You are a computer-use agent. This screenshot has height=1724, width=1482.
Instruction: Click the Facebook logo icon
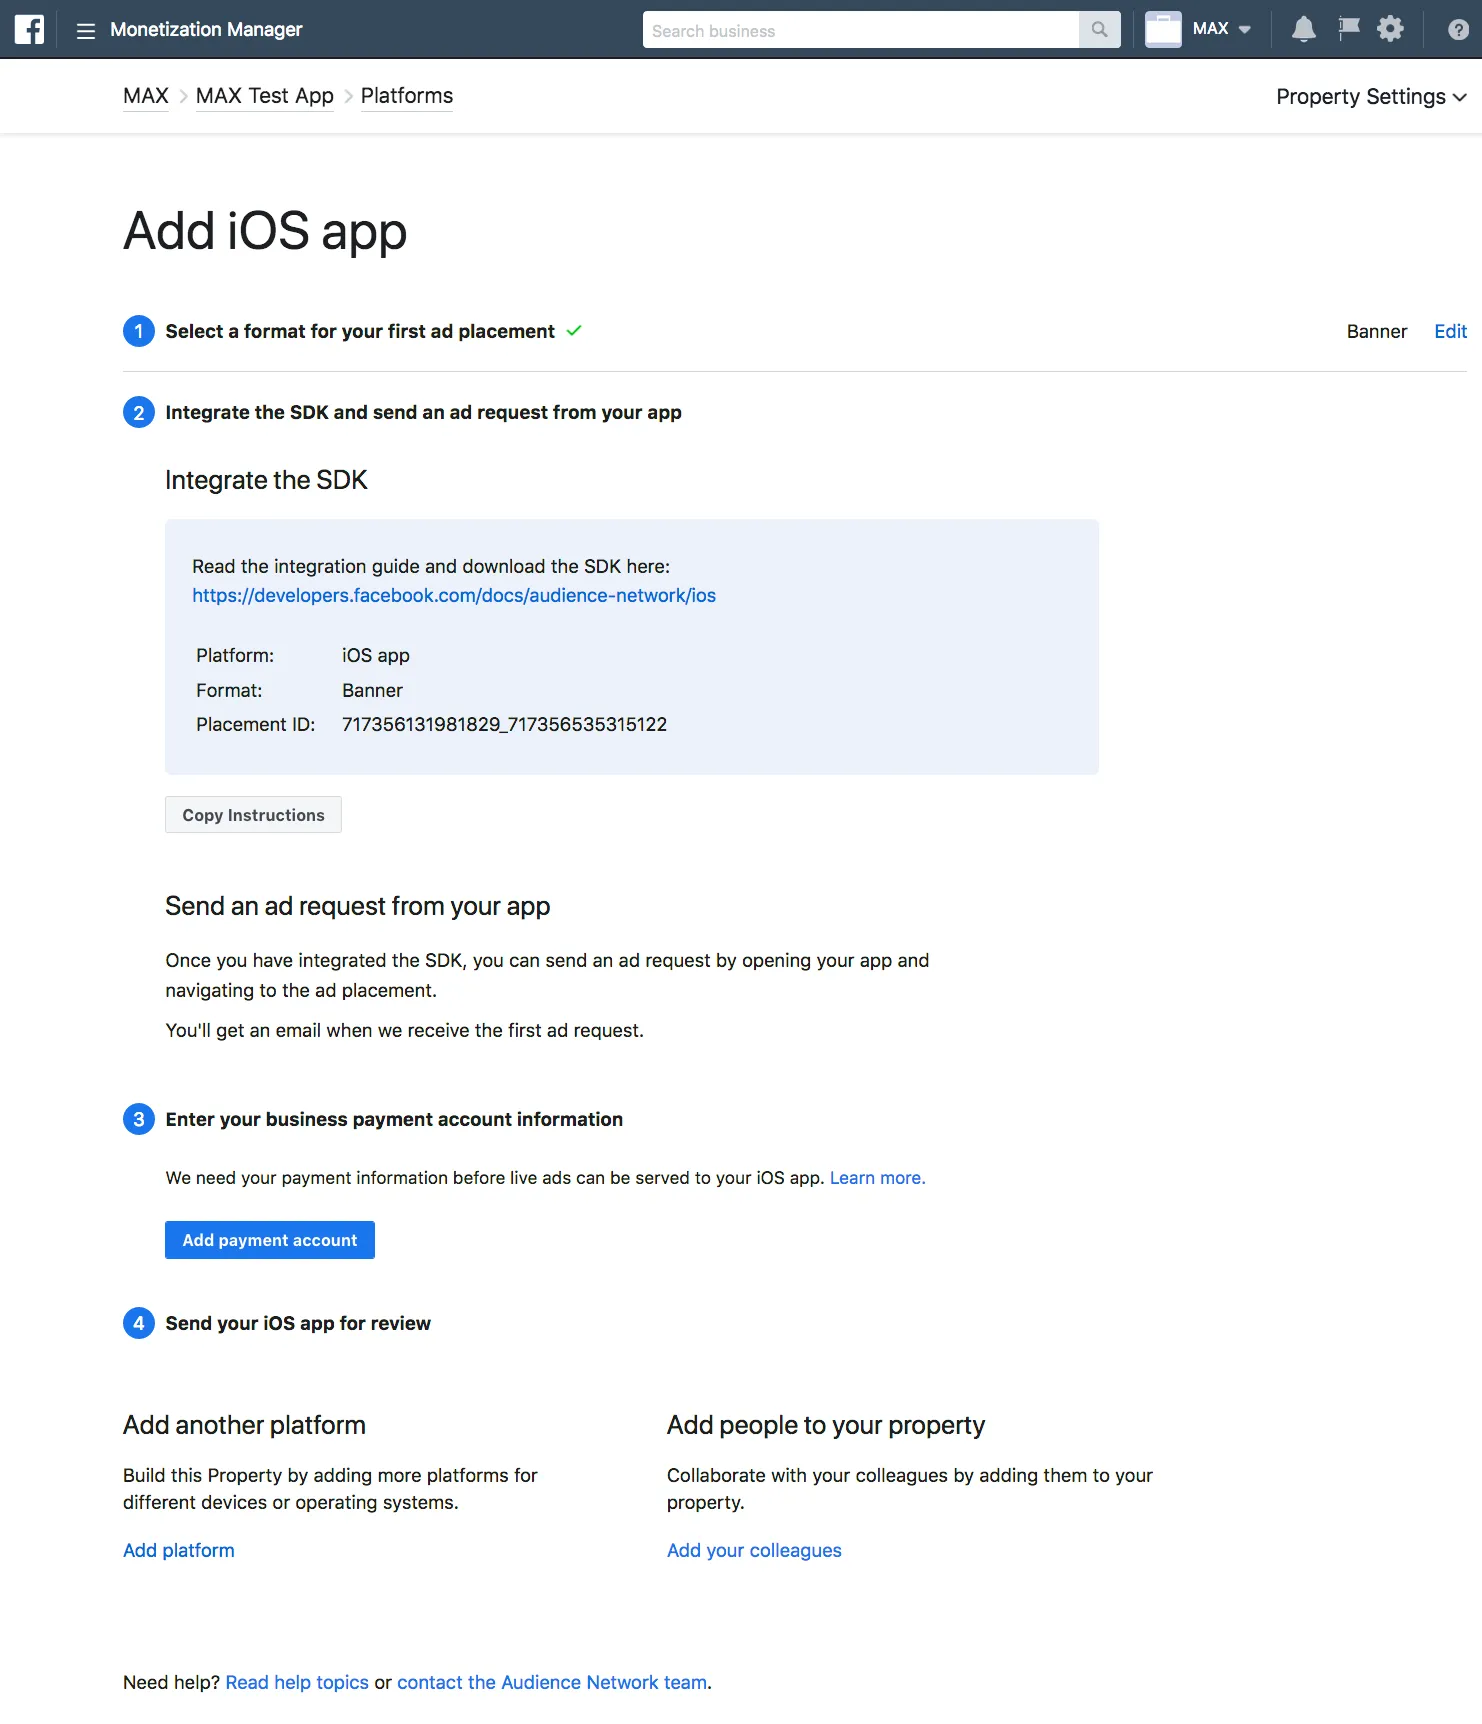29,29
